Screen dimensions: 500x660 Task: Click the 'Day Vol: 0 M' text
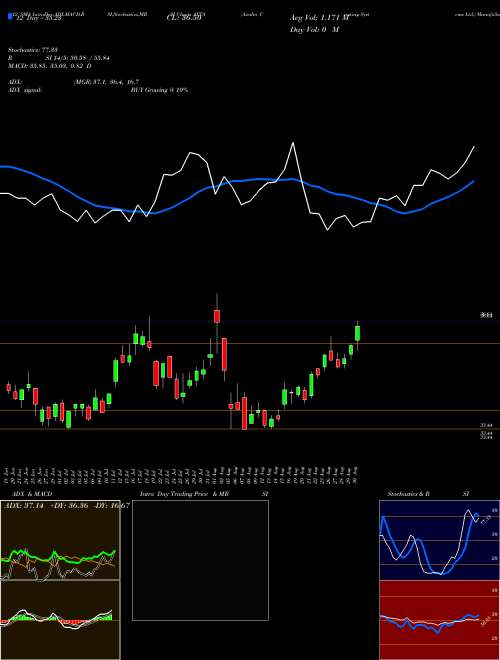[314, 29]
